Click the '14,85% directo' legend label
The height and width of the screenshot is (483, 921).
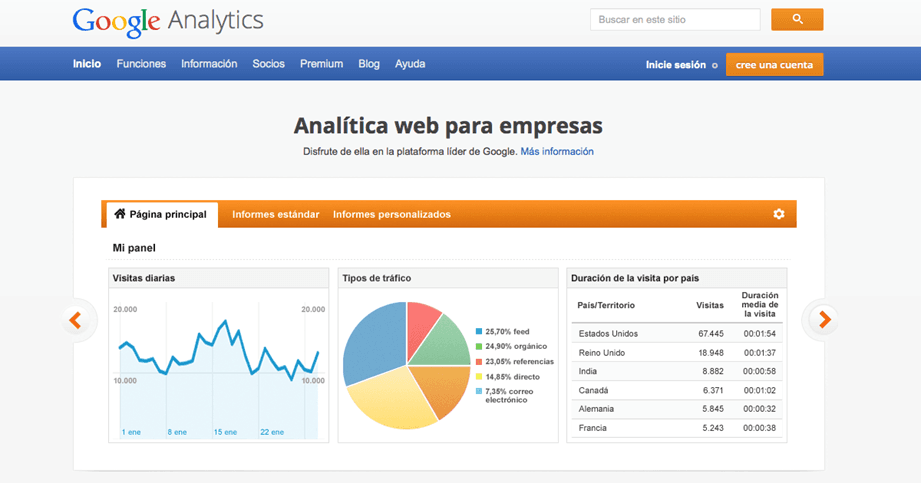click(x=512, y=377)
